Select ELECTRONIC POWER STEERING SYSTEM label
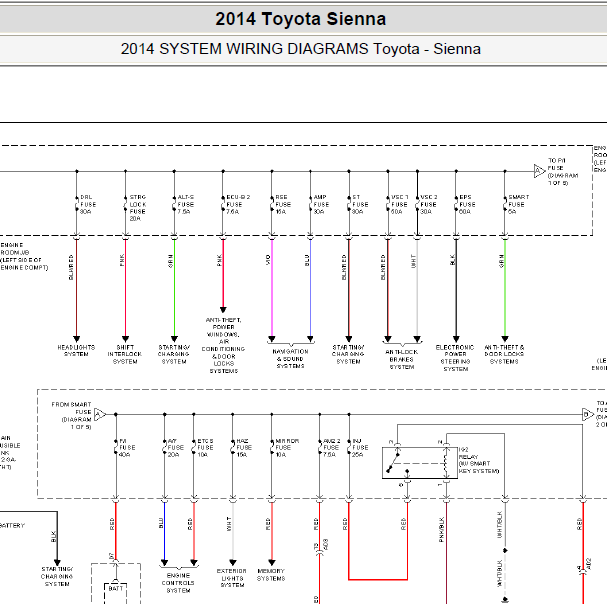The image size is (607, 604). click(455, 358)
